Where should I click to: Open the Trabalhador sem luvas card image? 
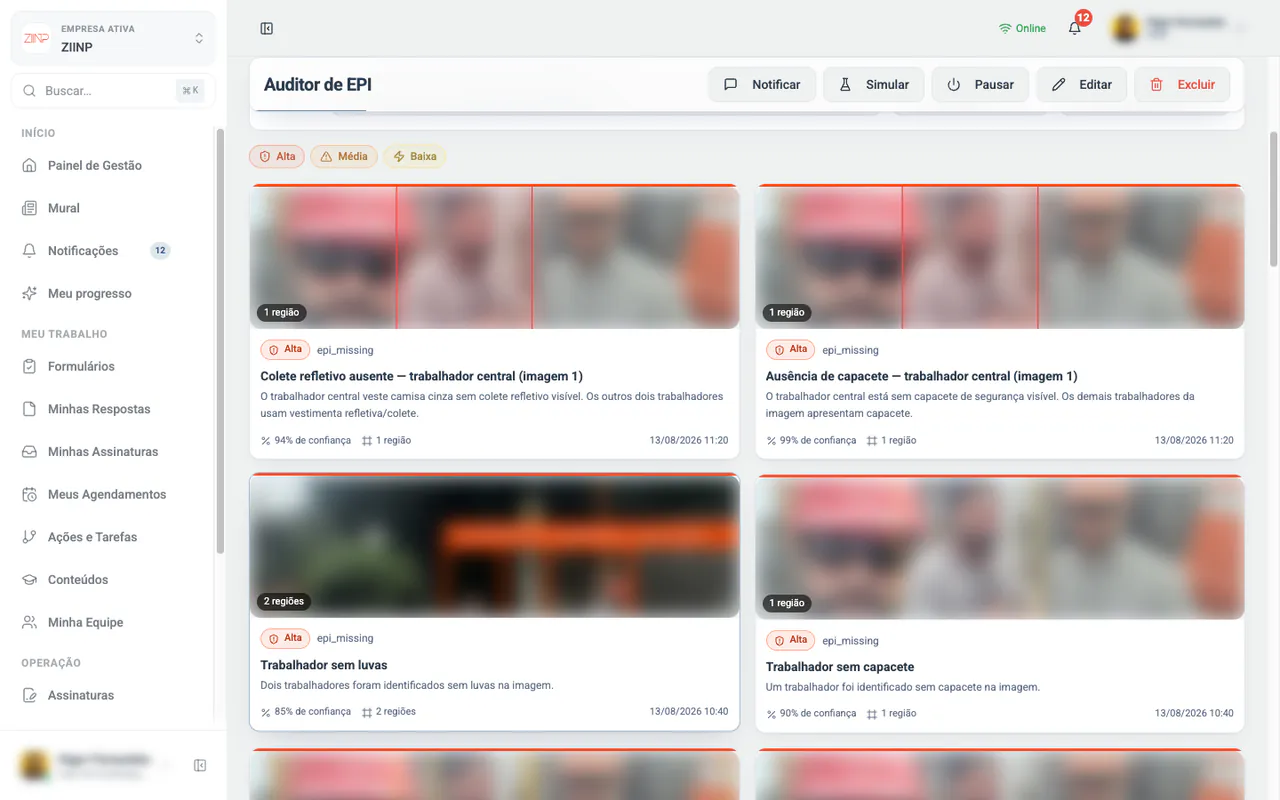click(x=495, y=546)
